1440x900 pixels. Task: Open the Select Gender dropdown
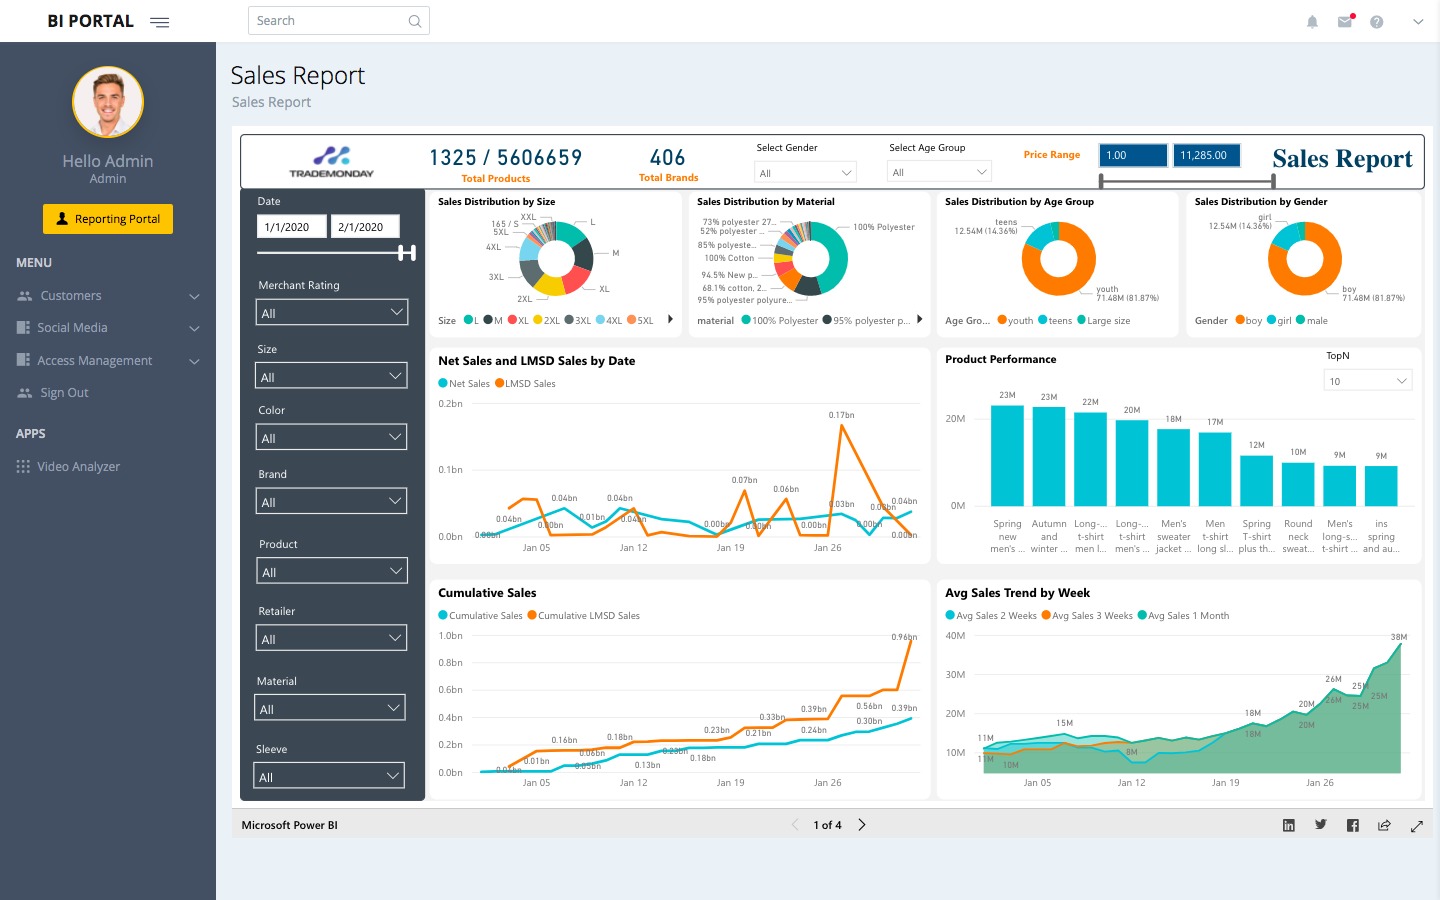pos(805,173)
